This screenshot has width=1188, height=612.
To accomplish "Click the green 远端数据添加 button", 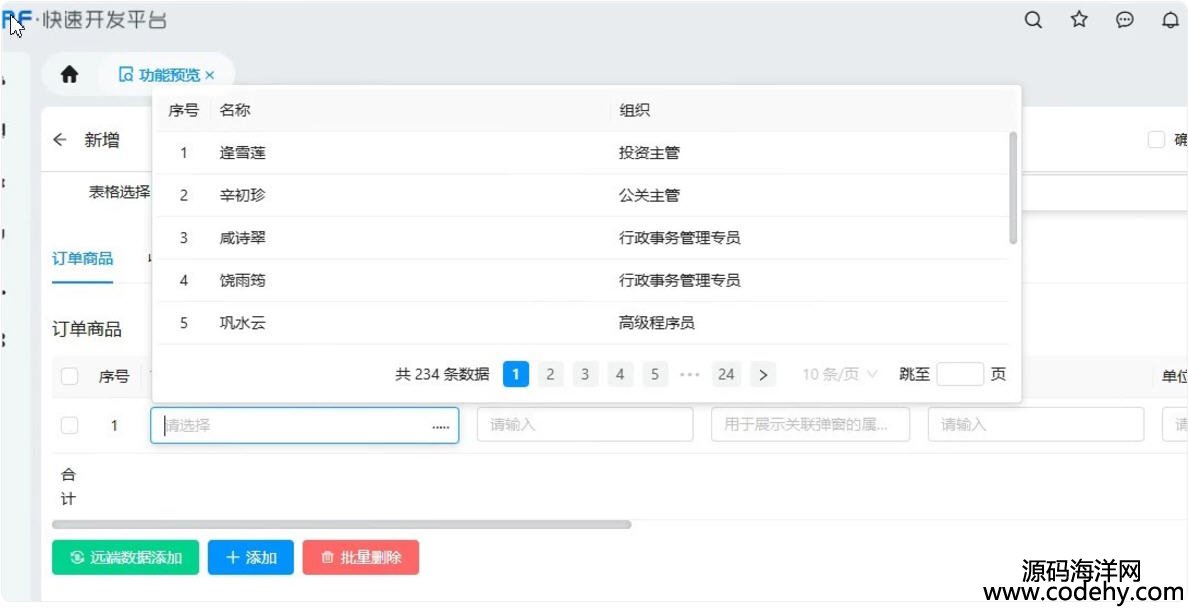I will pos(126,558).
